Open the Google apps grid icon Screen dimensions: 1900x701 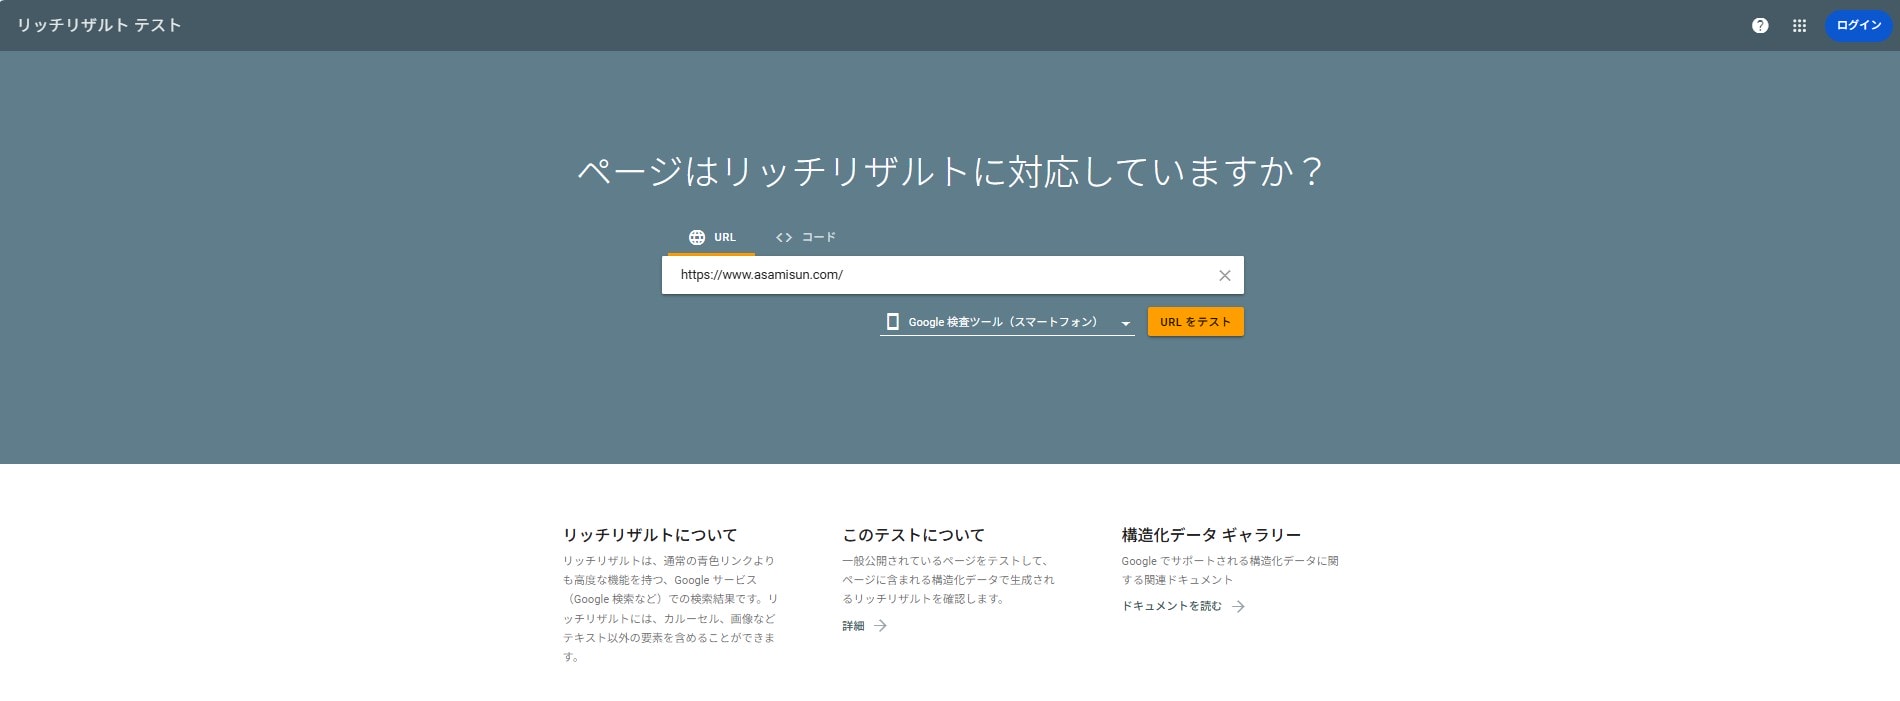[x=1799, y=26]
